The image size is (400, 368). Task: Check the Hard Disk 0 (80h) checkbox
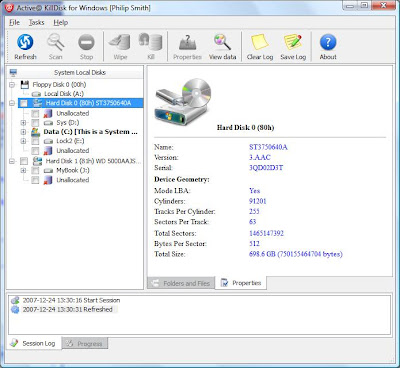pos(23,103)
